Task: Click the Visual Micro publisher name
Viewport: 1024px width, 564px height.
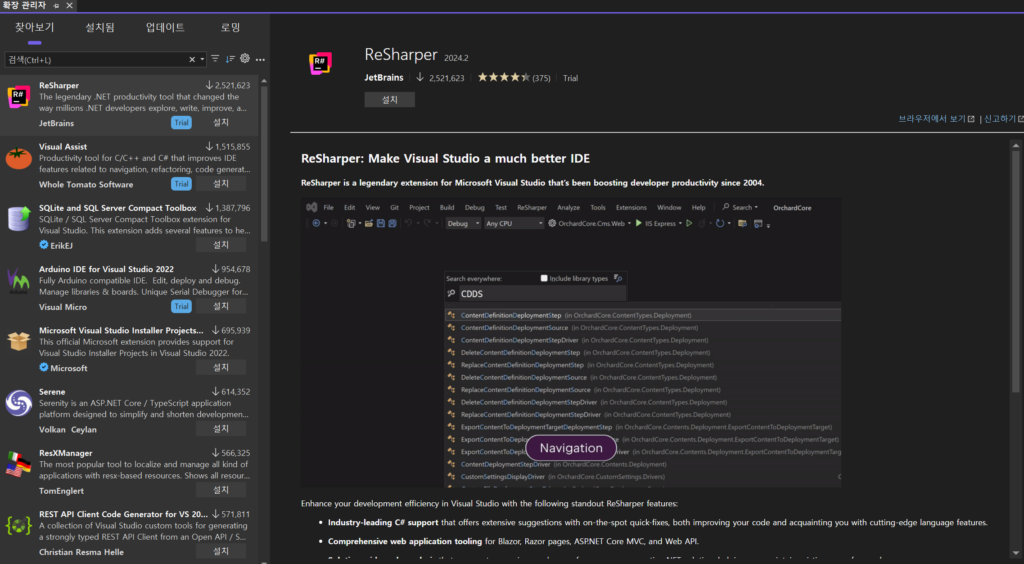Action: pos(63,307)
